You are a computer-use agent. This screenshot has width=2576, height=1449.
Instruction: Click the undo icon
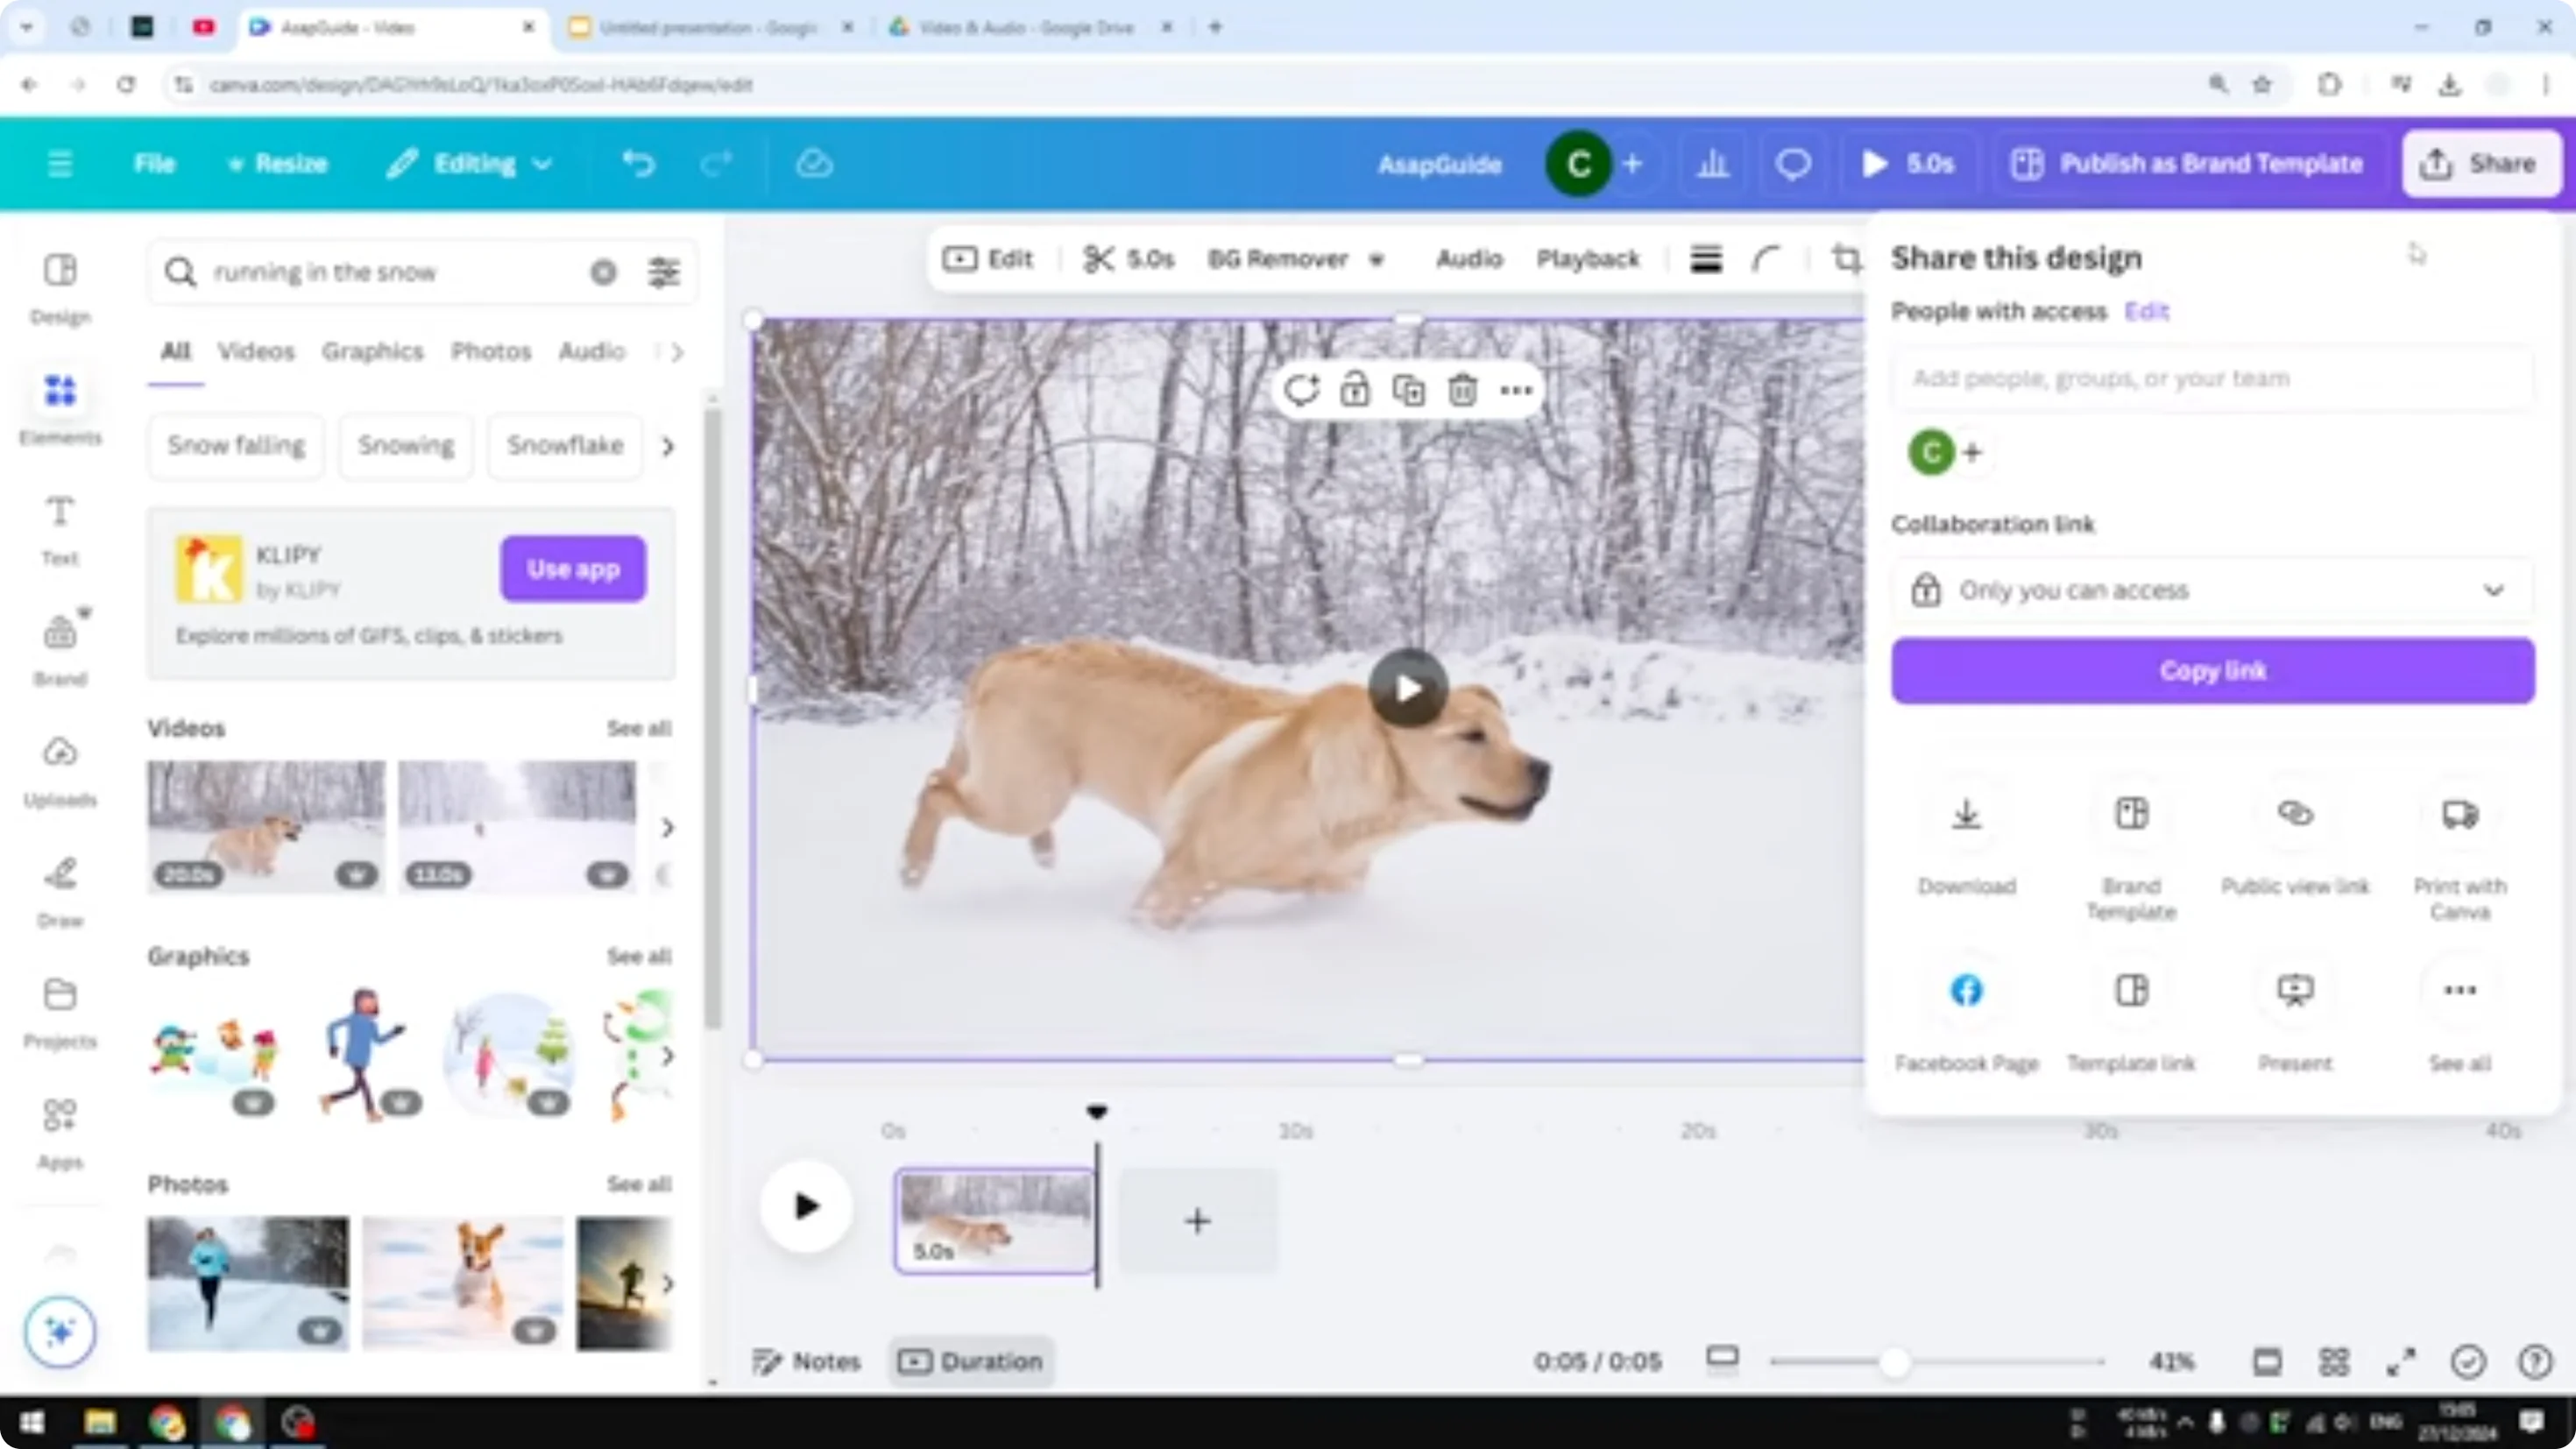pyautogui.click(x=640, y=163)
